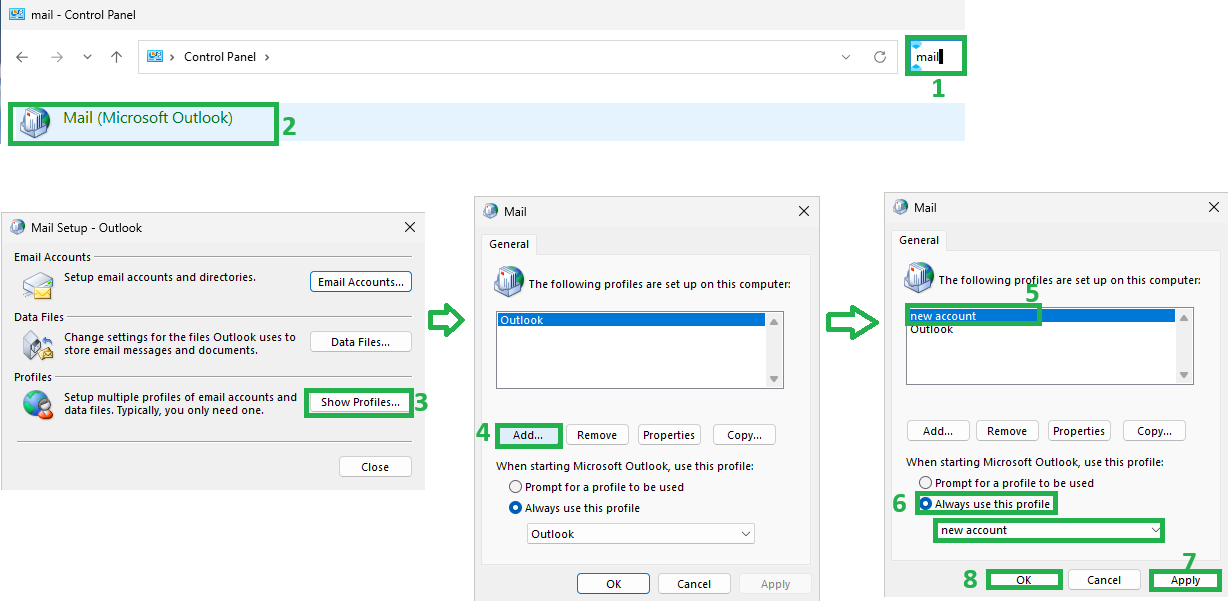1228x602 pixels.
Task: Click Cancel in the middle Mail dialog
Action: coord(694,584)
